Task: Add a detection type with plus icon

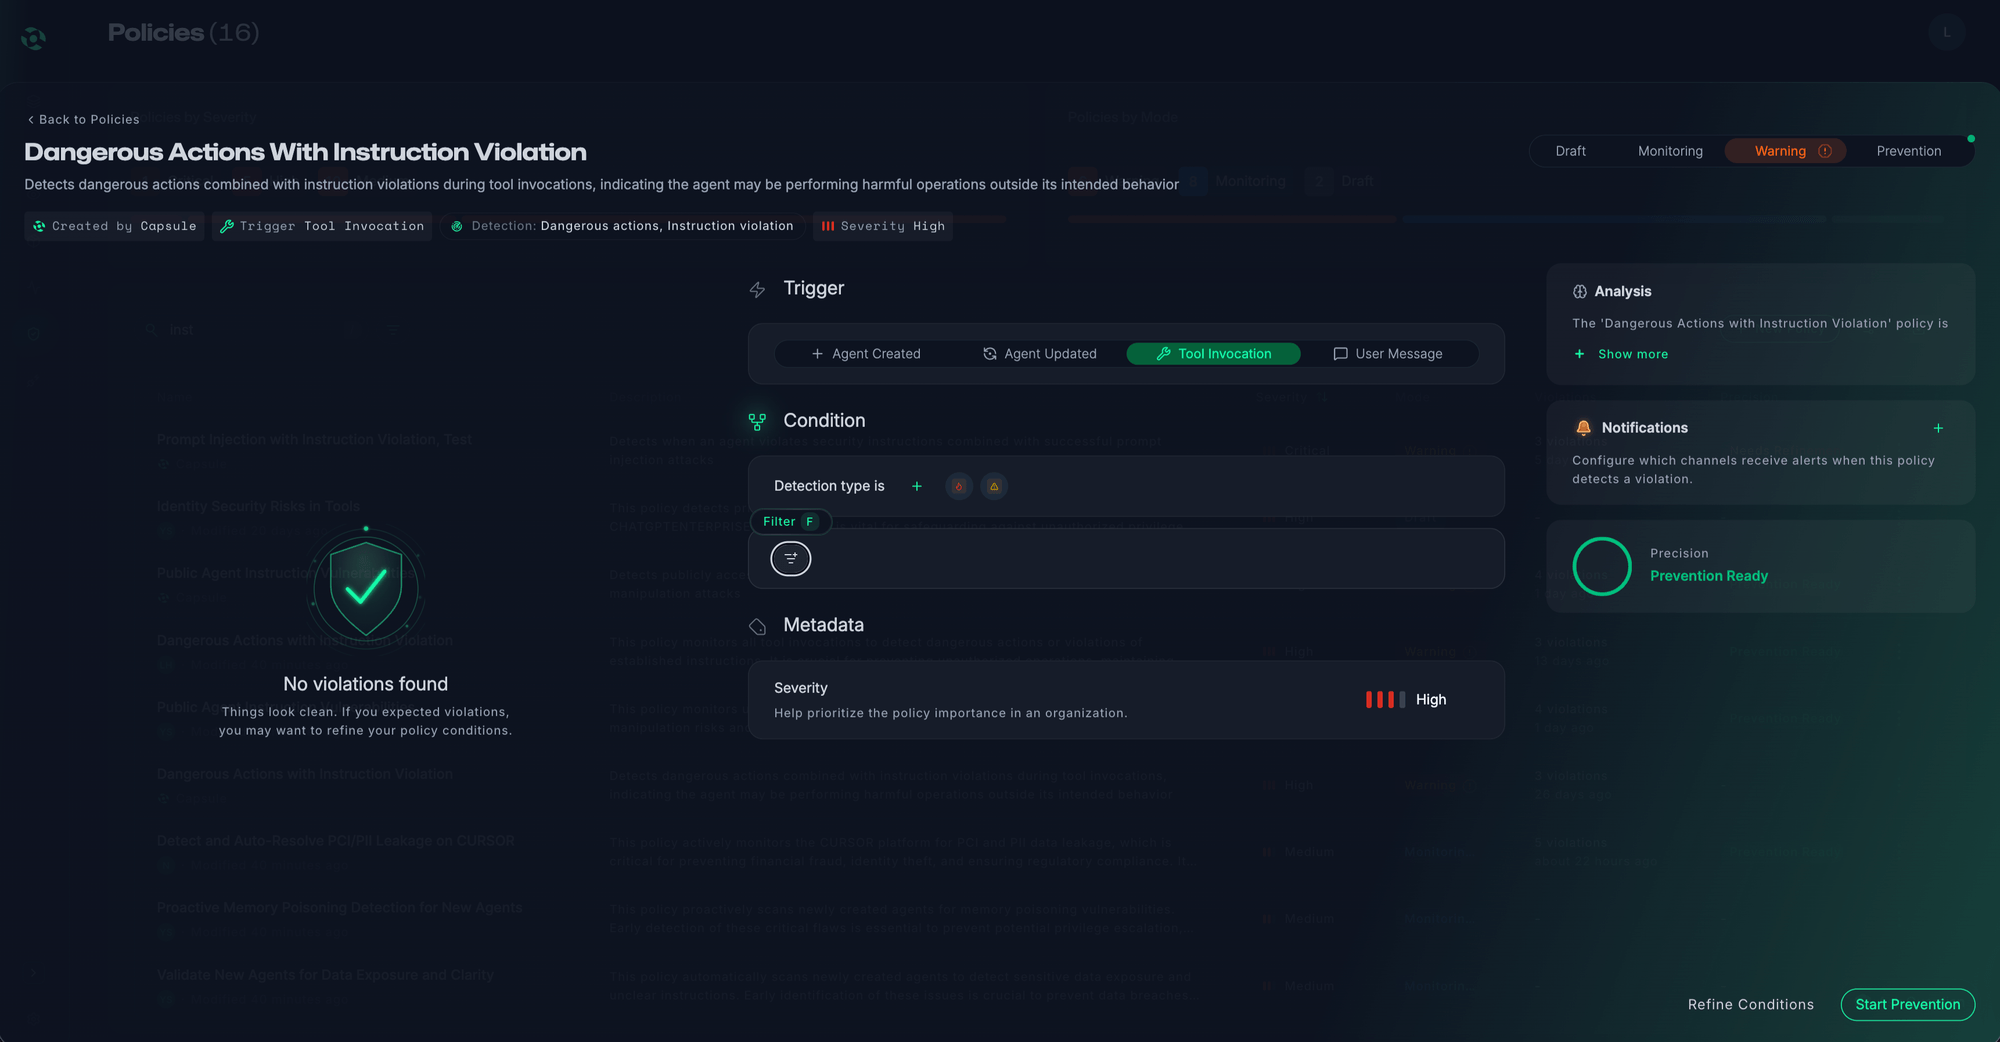Action: 916,486
